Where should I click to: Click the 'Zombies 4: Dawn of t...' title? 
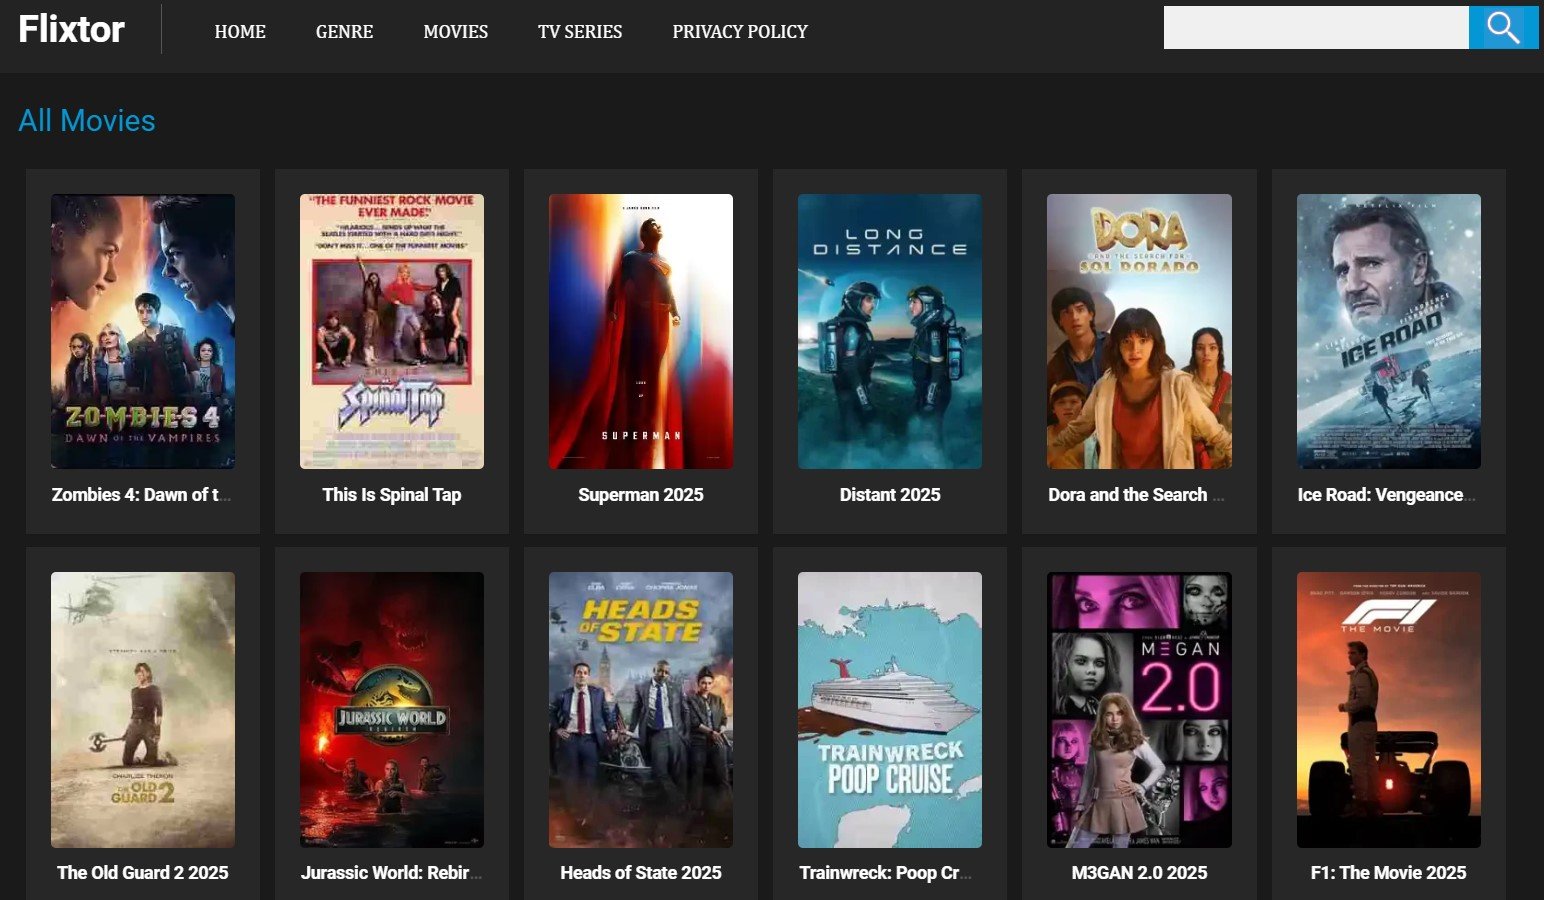coord(141,495)
